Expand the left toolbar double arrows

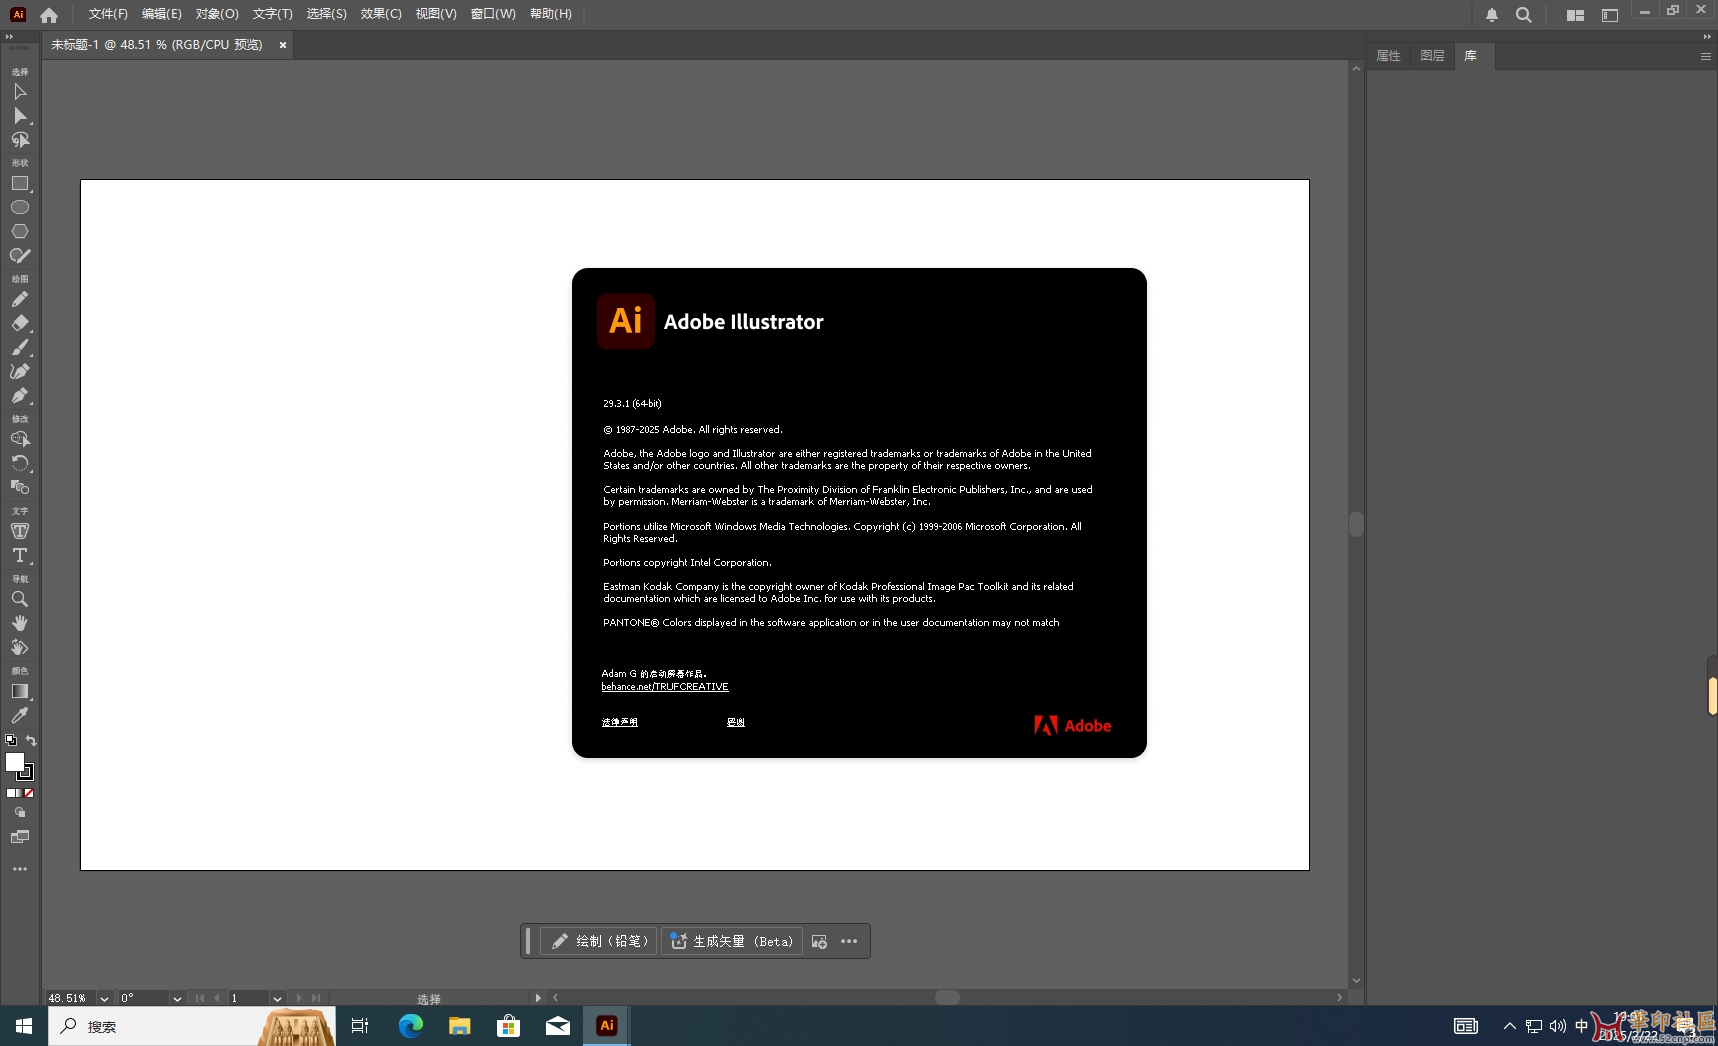[x=10, y=36]
